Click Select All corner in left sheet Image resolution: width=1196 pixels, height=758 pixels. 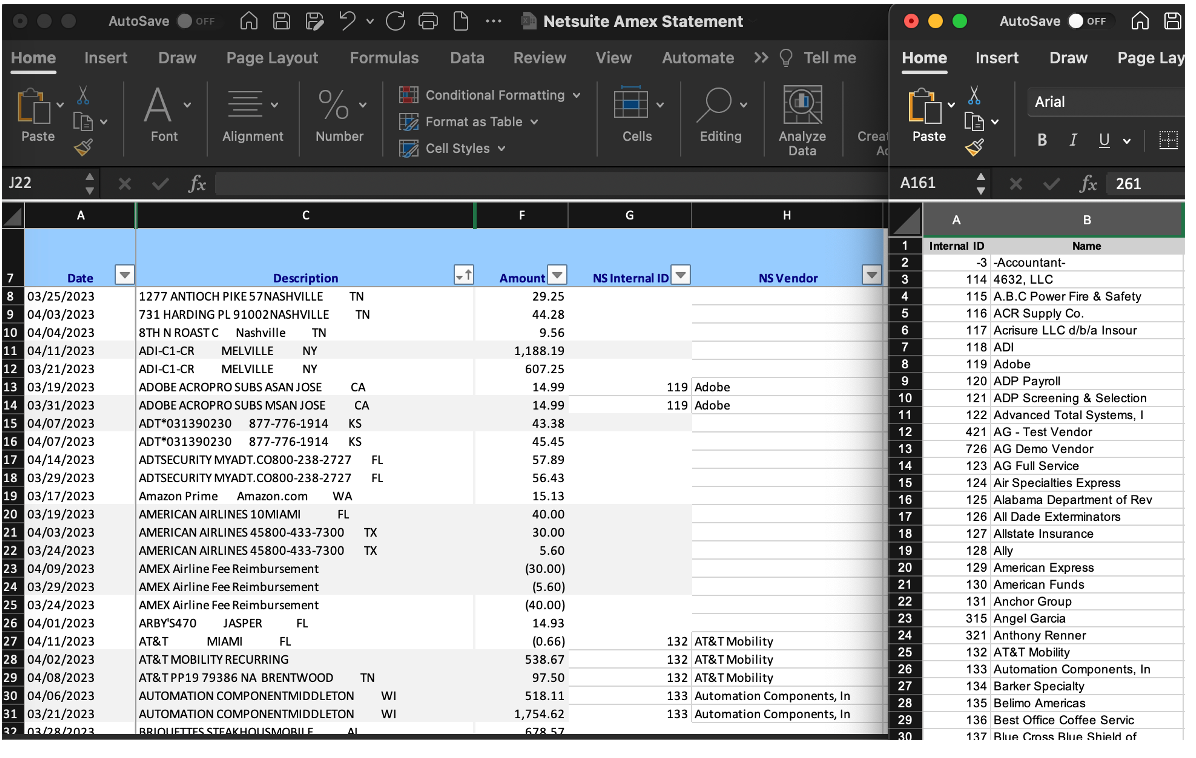click(13, 217)
